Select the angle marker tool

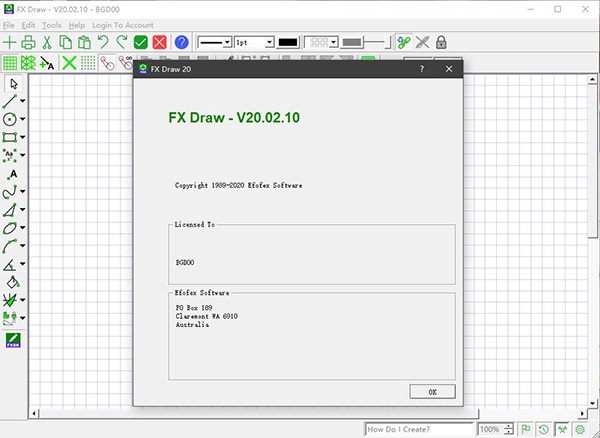[10, 264]
